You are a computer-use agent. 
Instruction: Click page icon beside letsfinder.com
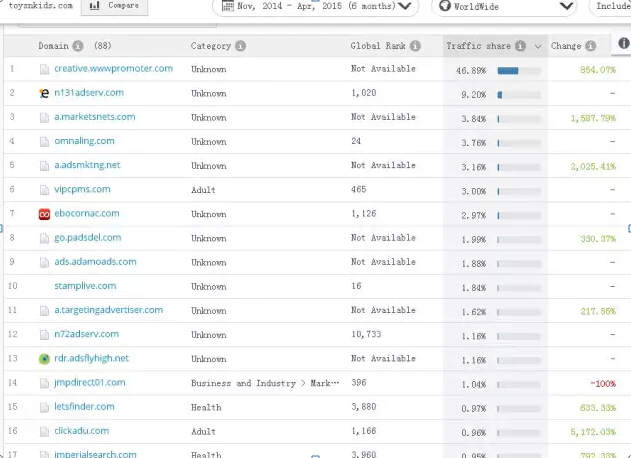click(44, 407)
